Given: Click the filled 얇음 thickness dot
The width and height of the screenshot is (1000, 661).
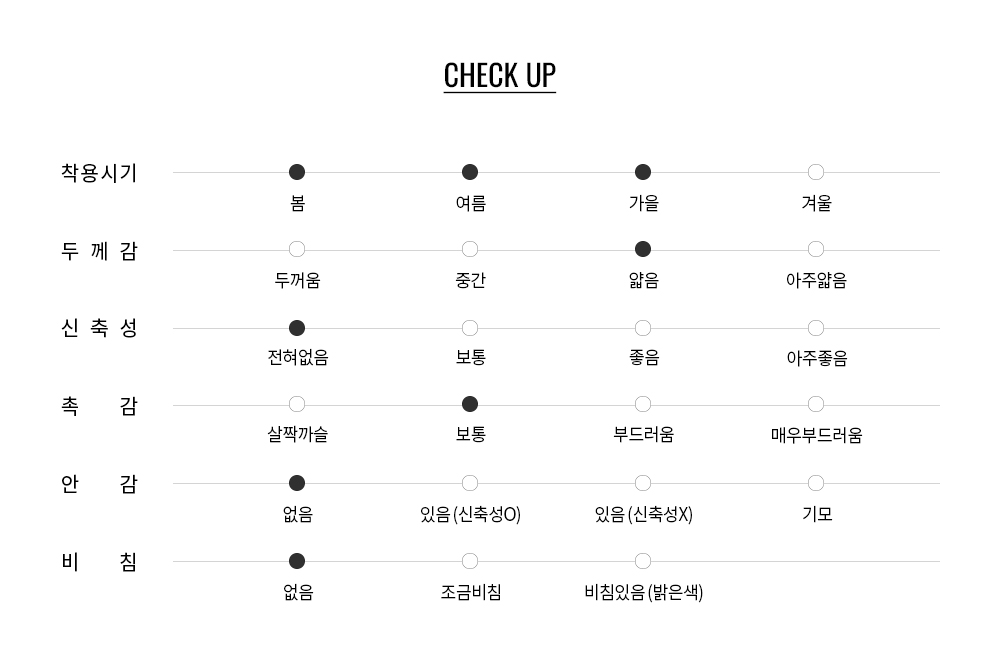Looking at the screenshot, I should pyautogui.click(x=643, y=249).
